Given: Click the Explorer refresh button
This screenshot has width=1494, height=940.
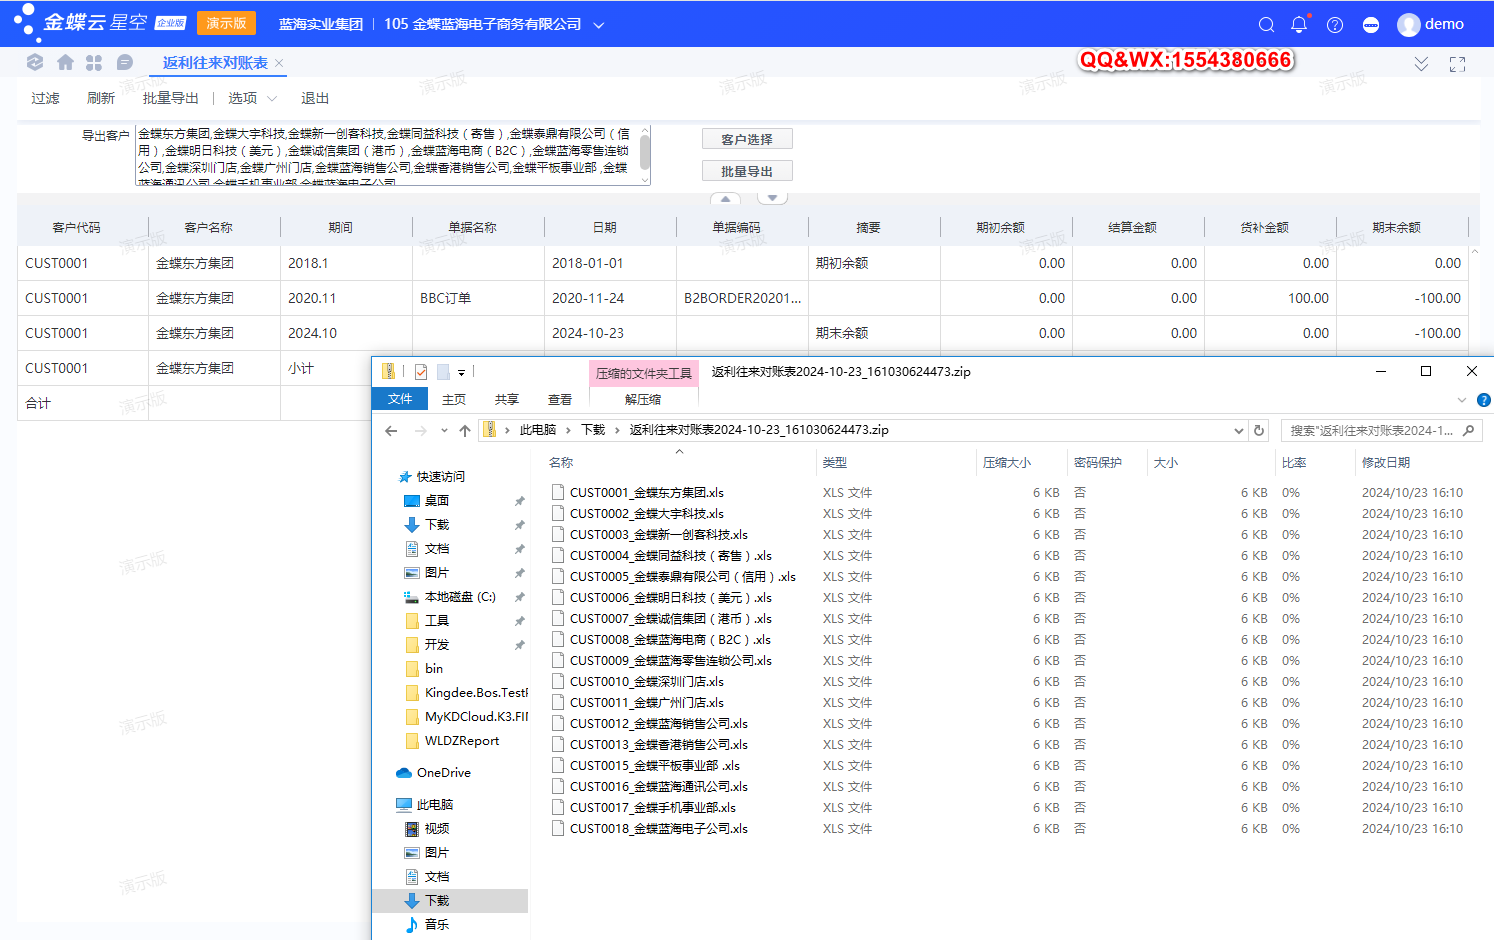Looking at the screenshot, I should 1259,431.
